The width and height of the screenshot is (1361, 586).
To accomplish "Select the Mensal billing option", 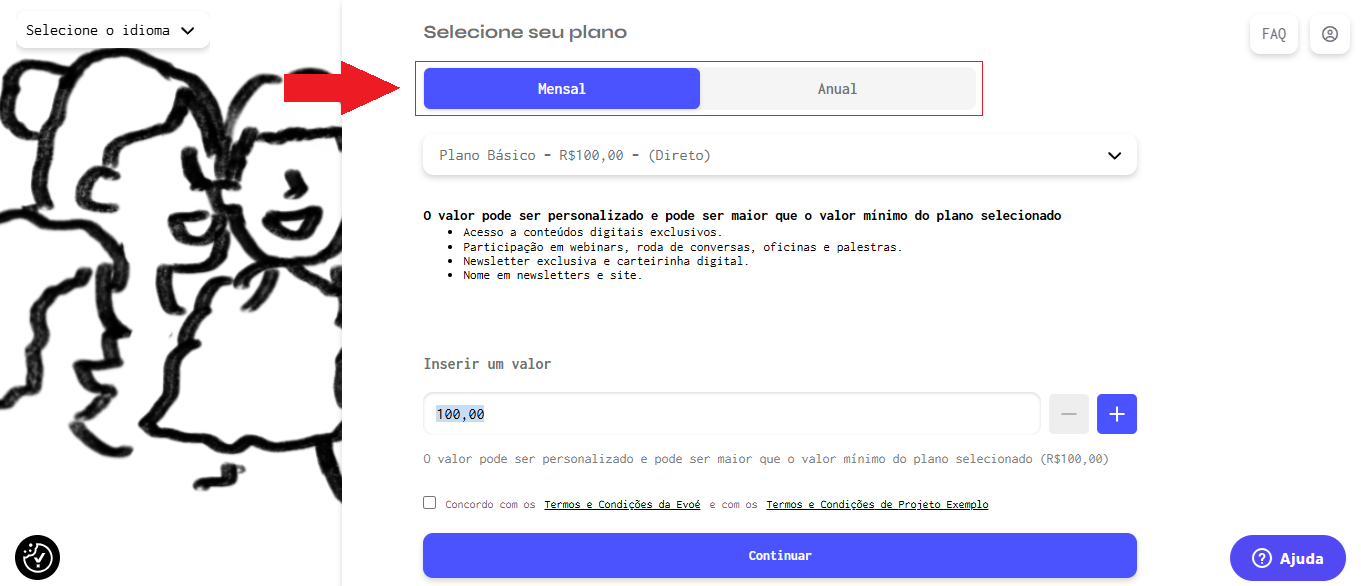I will [x=562, y=89].
